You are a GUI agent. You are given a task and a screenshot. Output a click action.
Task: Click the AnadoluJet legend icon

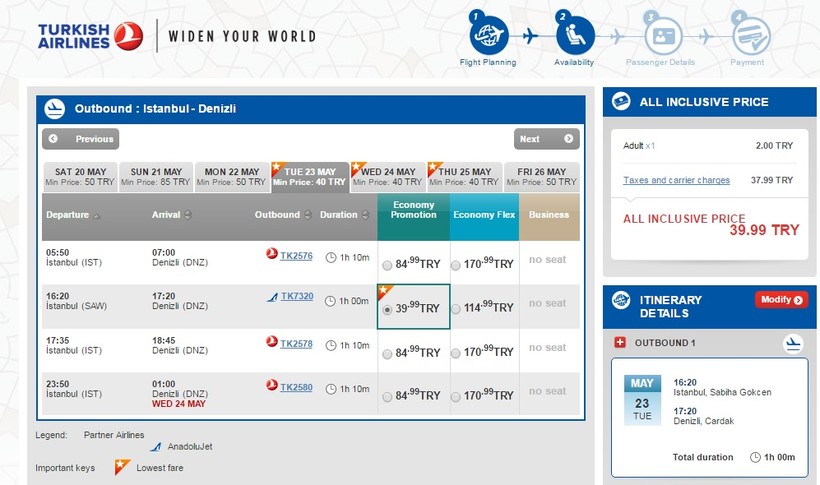coord(156,447)
